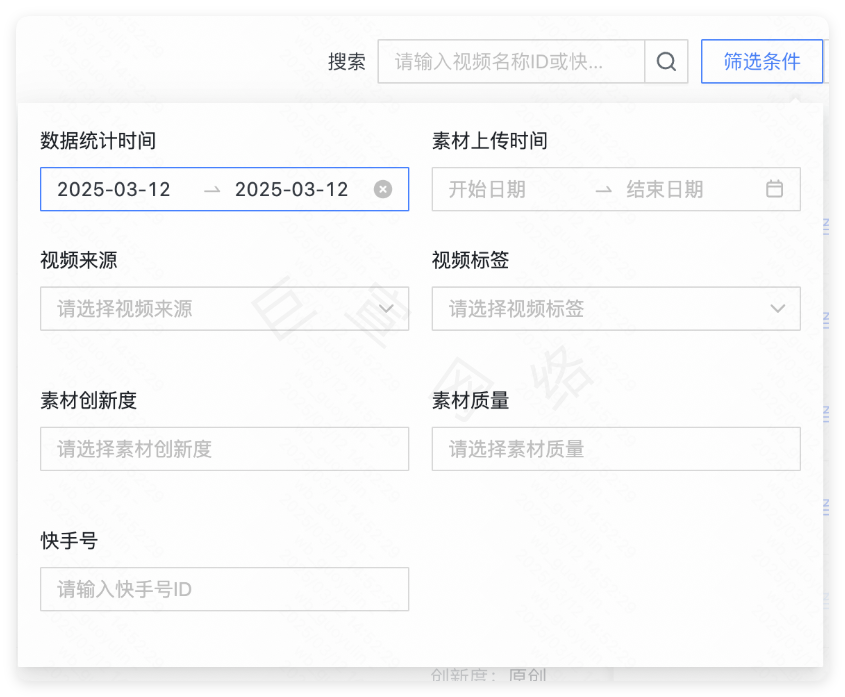
Task: Click the 数据统计时间 section label
Action: (x=90, y=140)
